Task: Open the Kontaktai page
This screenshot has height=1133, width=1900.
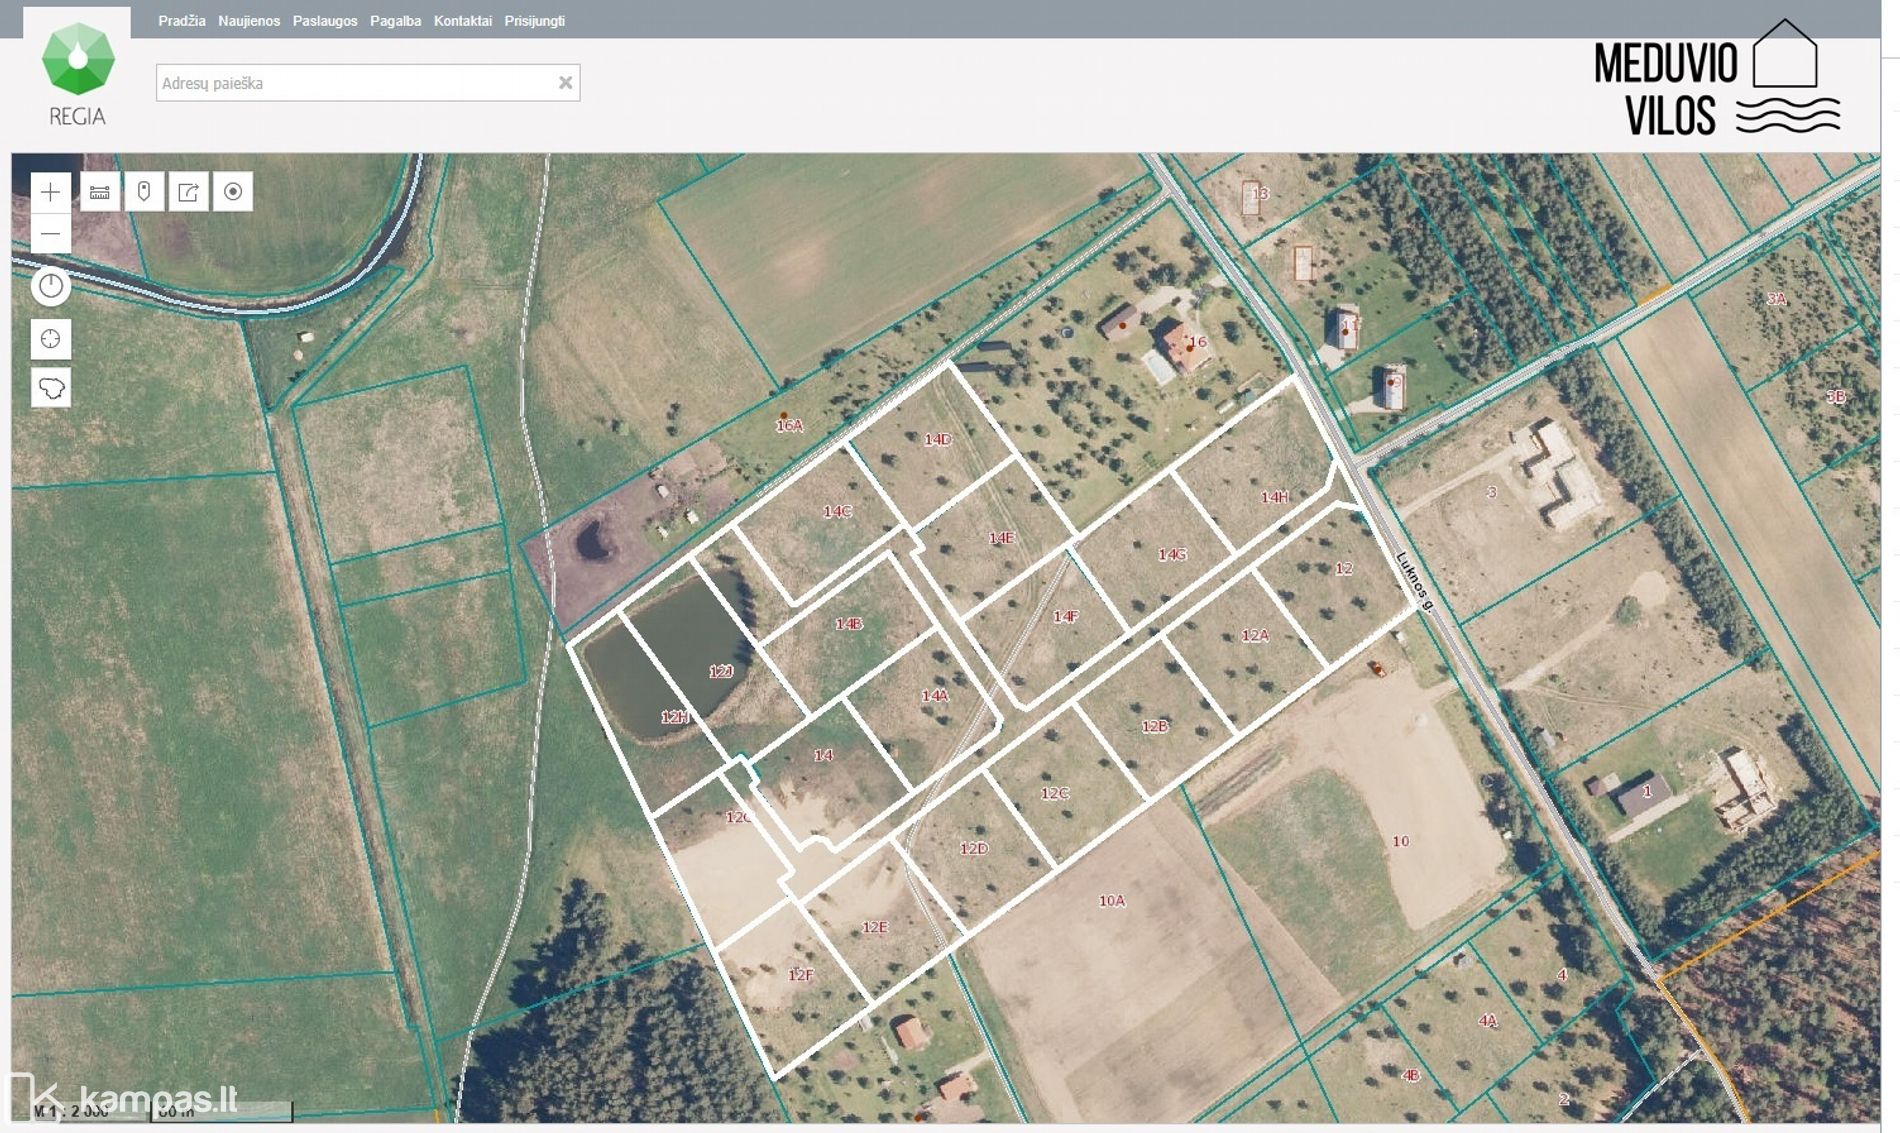Action: pos(462,21)
